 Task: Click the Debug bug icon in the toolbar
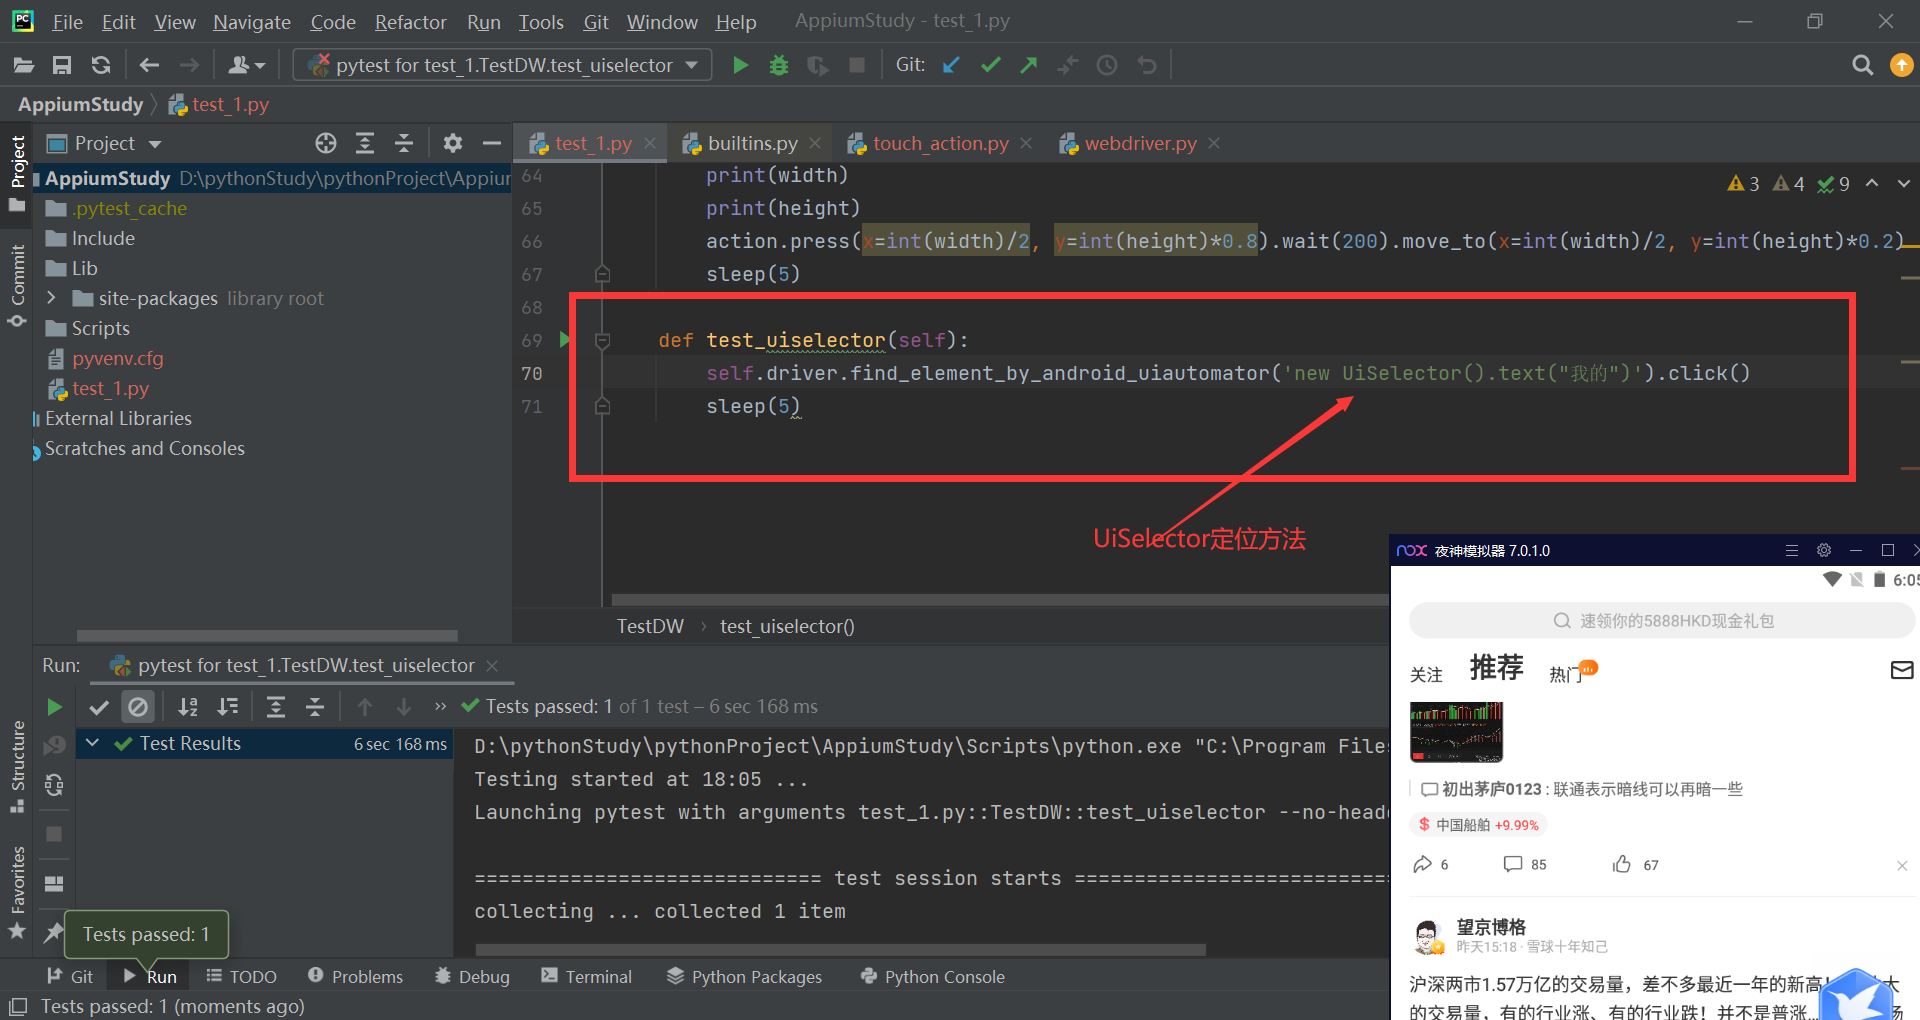coord(779,65)
